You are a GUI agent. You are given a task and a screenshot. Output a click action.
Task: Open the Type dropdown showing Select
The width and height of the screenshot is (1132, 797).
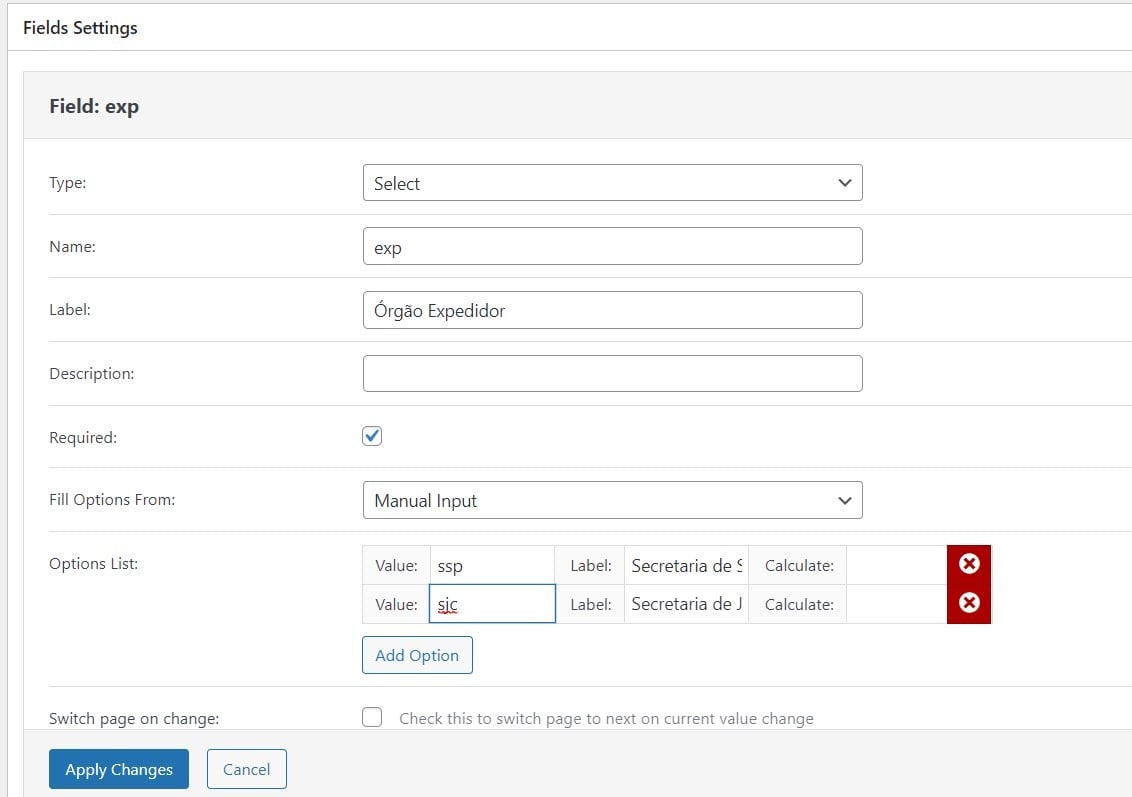click(x=612, y=183)
